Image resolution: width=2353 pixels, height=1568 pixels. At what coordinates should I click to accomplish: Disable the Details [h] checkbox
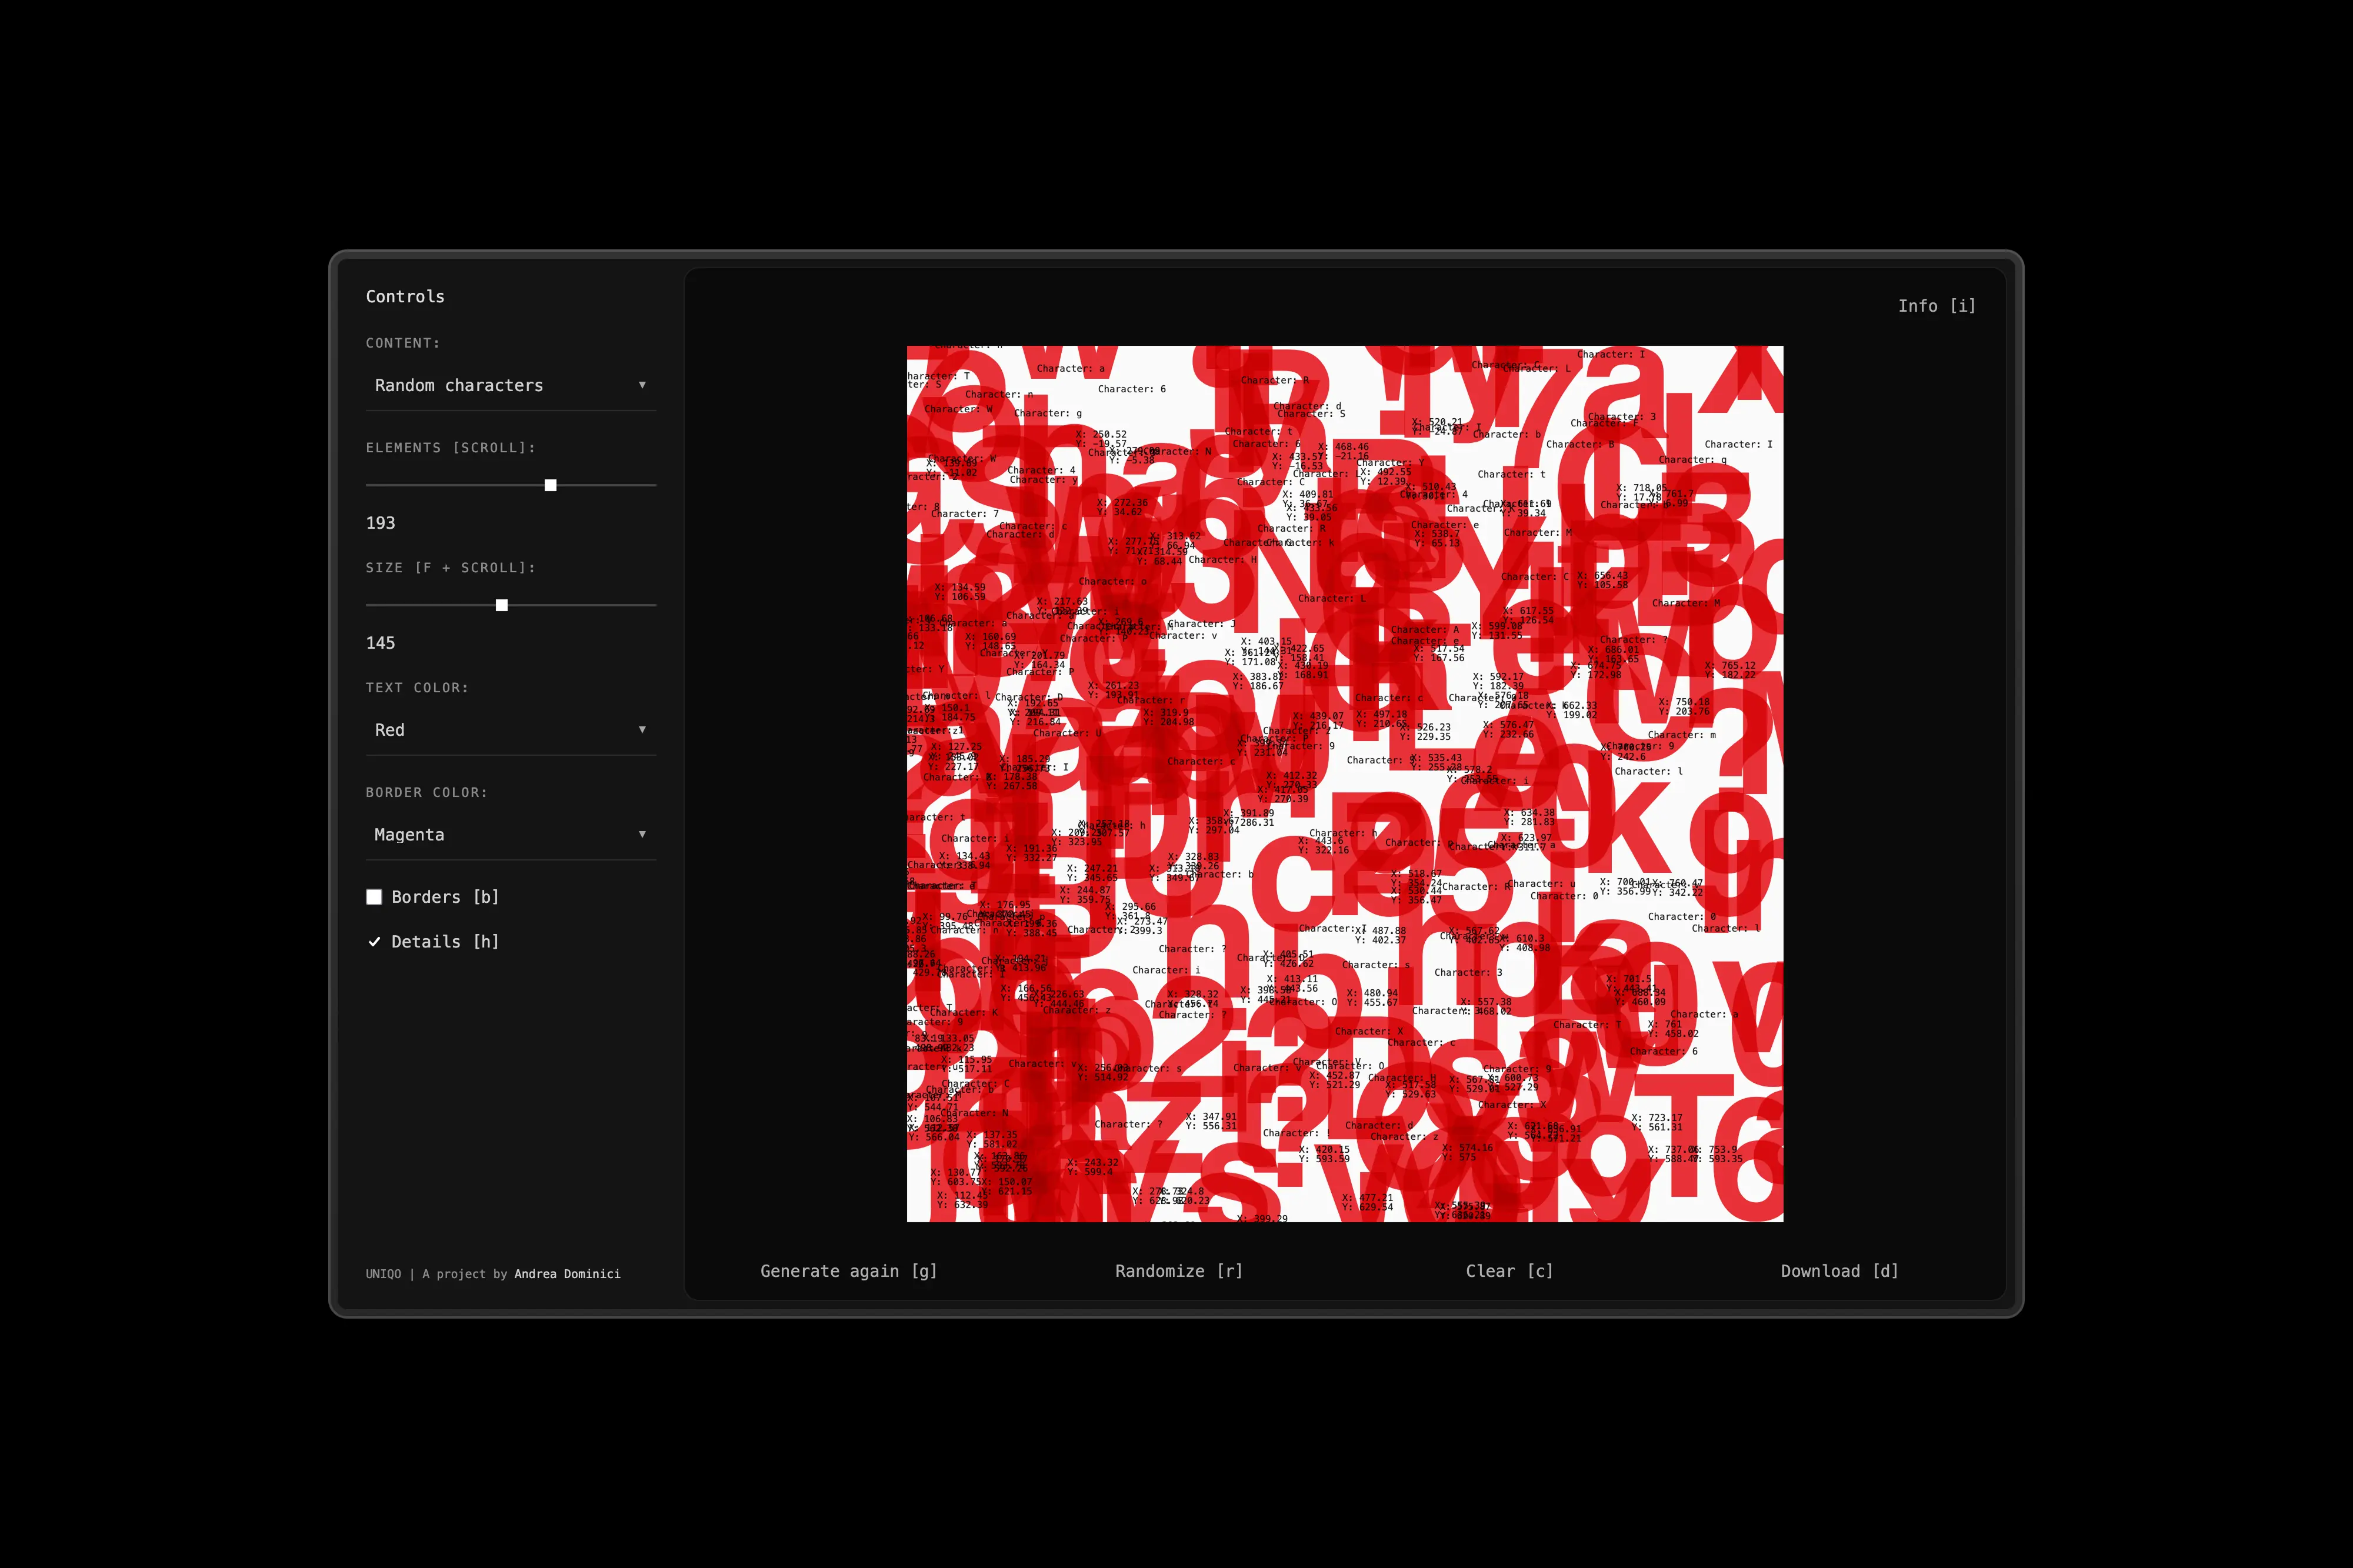pos(374,942)
